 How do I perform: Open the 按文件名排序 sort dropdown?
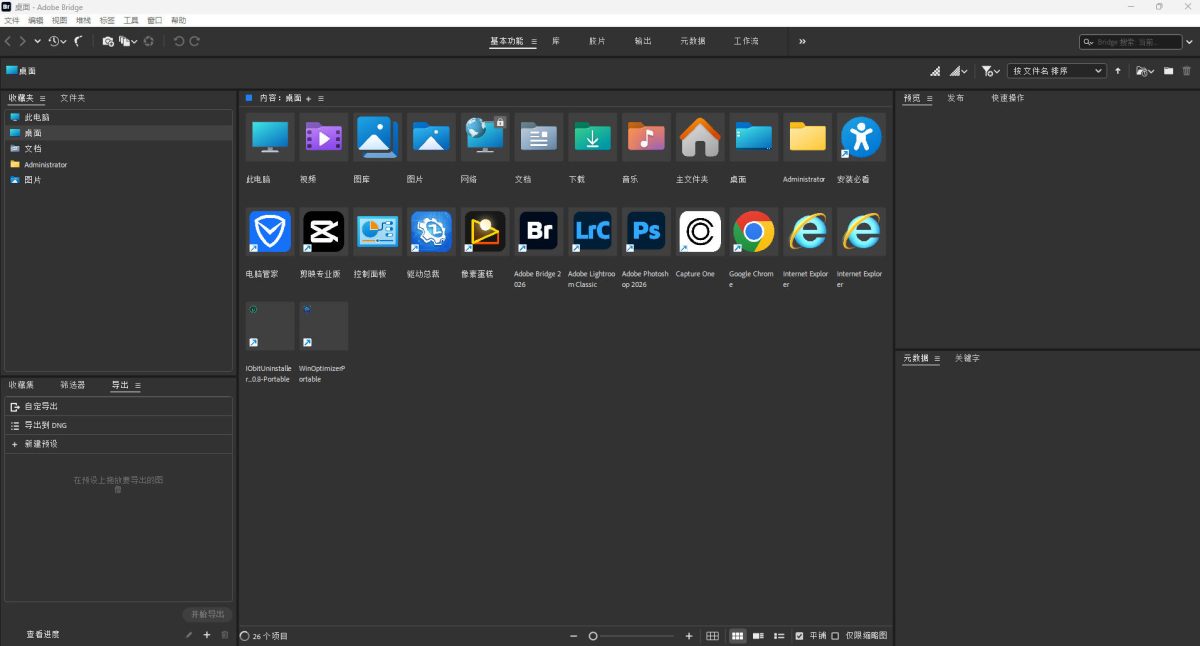[1057, 71]
